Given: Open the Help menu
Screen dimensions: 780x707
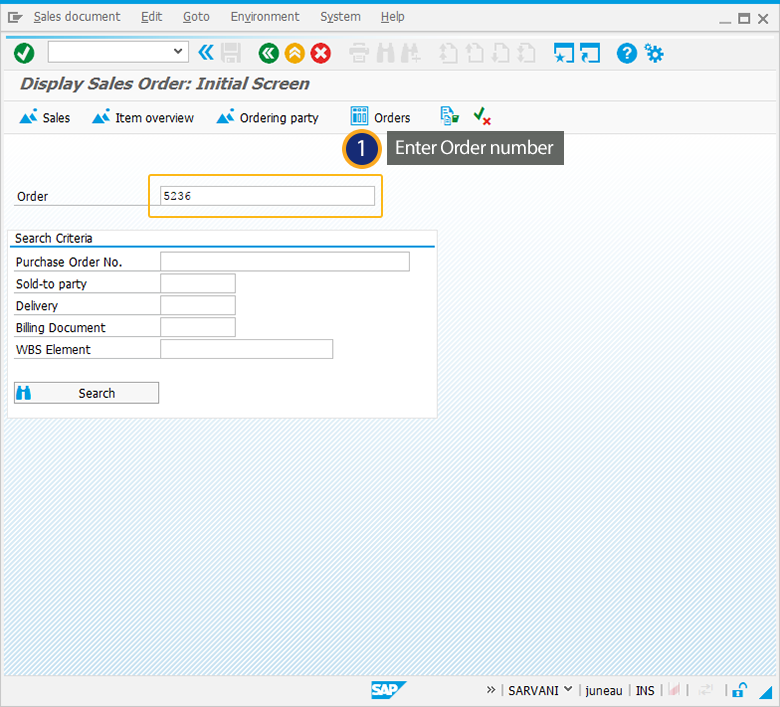Looking at the screenshot, I should 392,17.
